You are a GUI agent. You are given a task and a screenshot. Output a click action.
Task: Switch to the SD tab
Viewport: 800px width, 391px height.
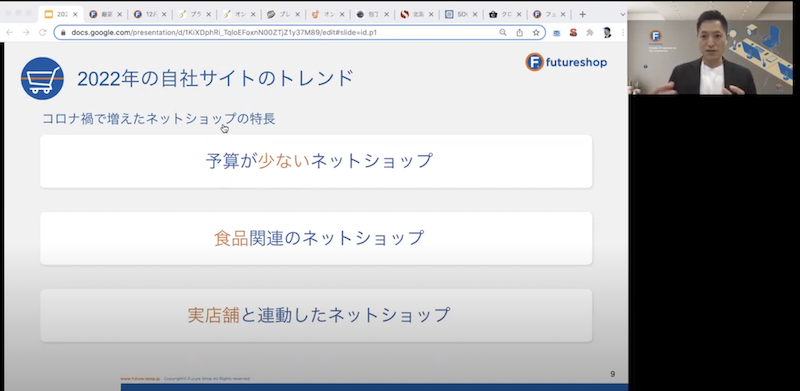click(461, 14)
